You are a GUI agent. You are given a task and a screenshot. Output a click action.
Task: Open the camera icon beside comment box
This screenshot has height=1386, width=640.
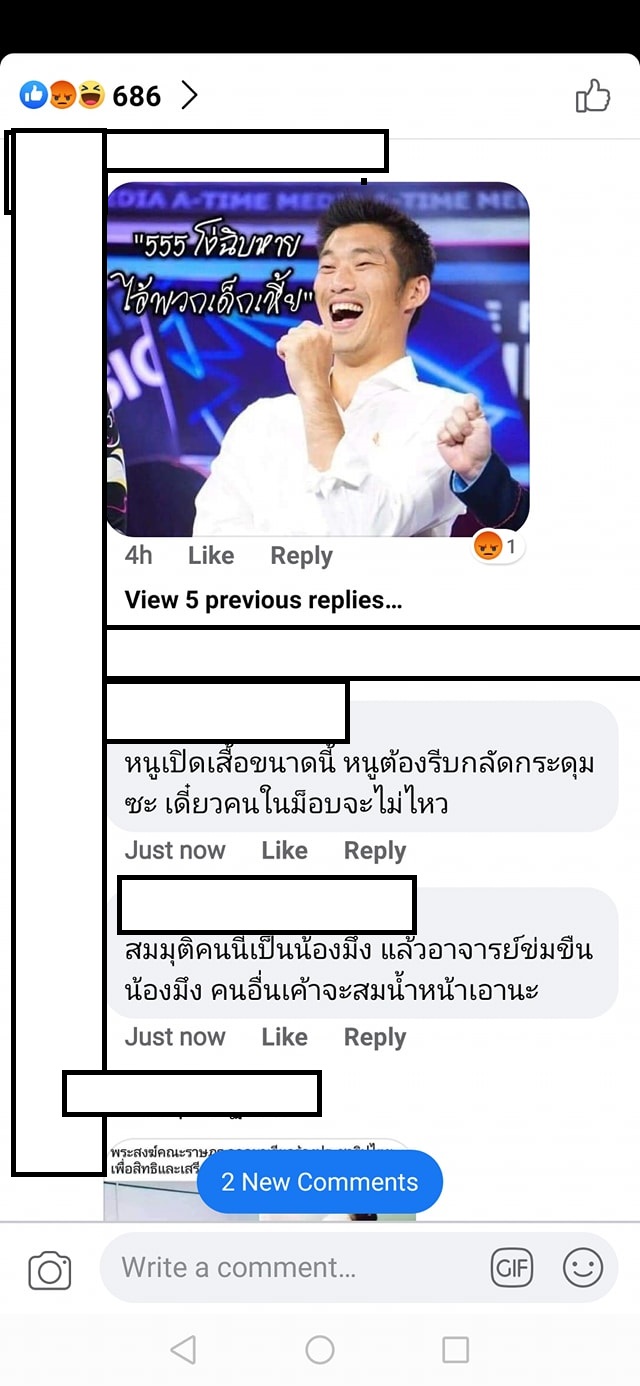[x=49, y=1270]
